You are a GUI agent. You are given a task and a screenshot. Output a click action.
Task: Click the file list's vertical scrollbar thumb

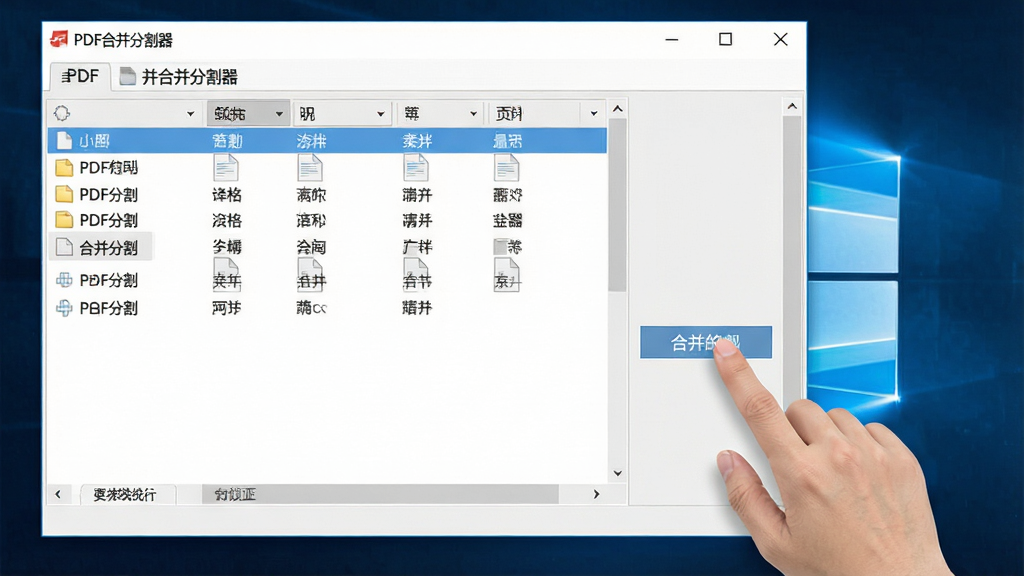click(x=618, y=206)
